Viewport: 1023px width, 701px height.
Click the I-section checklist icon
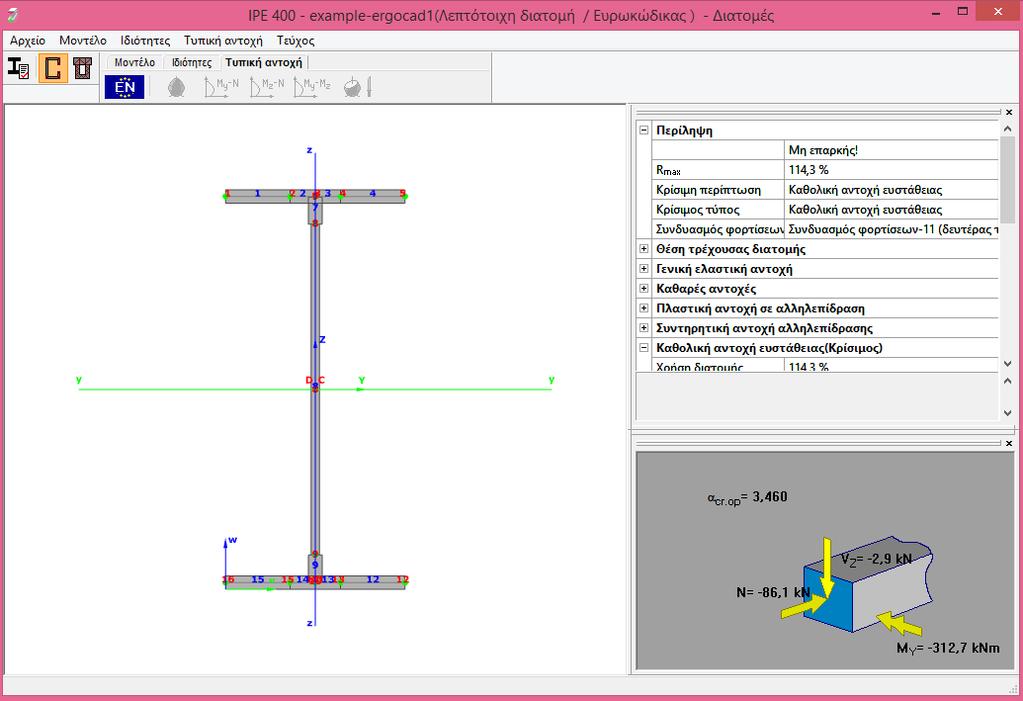tap(18, 68)
